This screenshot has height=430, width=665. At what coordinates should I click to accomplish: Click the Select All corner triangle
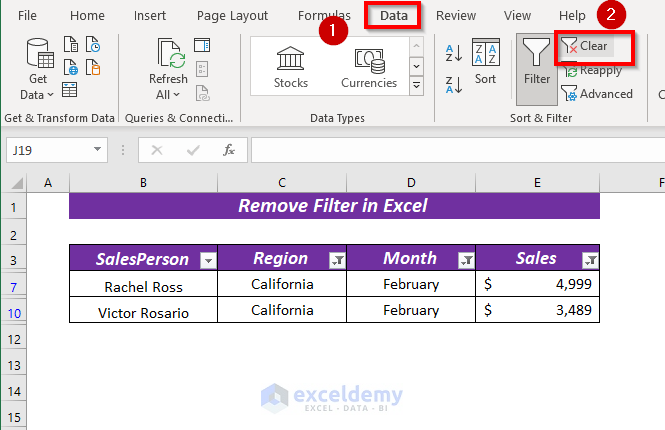point(16,183)
